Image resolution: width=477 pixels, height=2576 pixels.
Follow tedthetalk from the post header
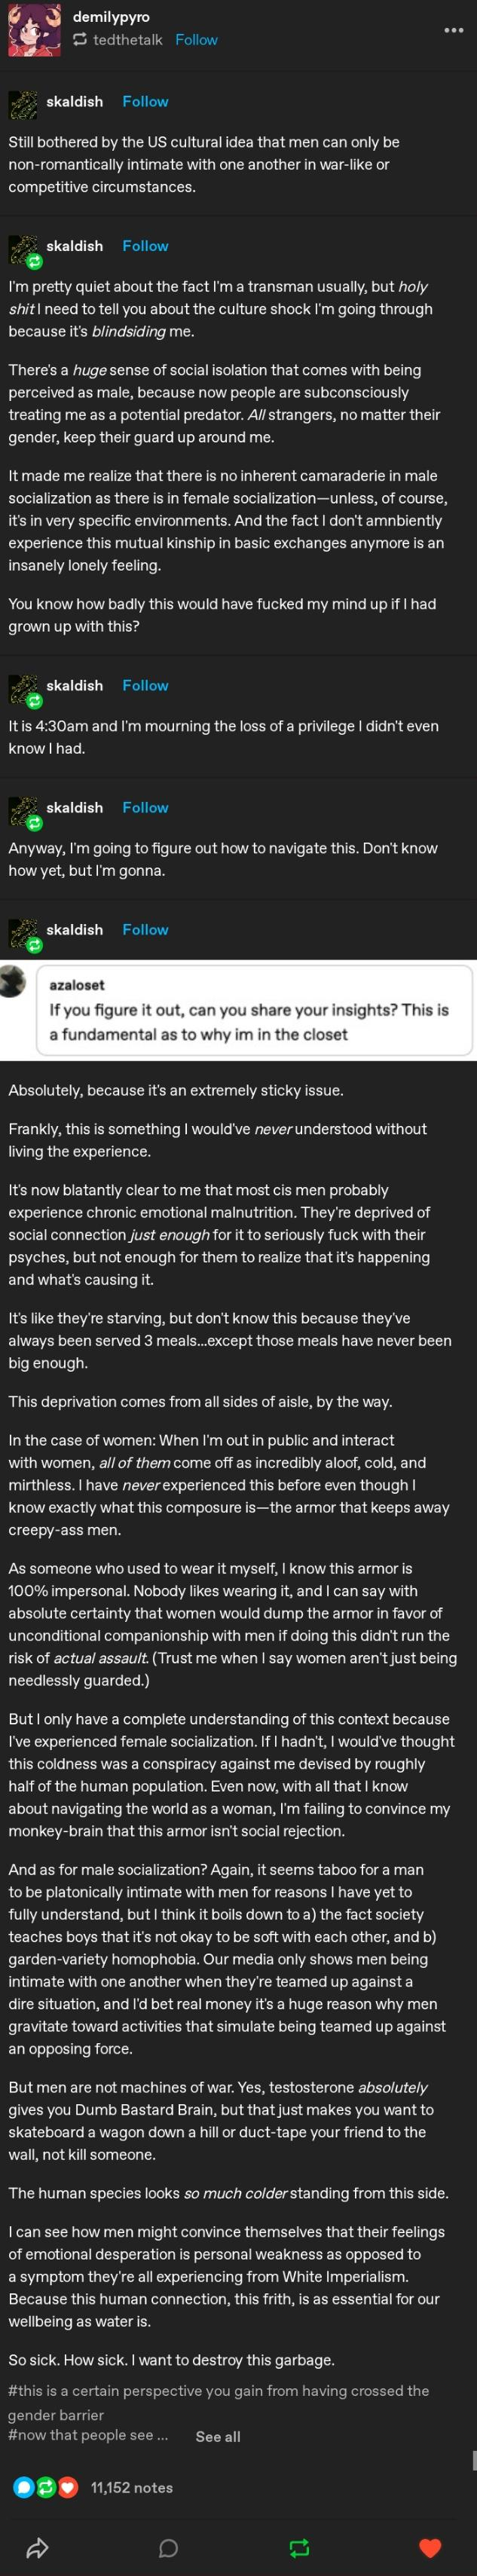196,40
